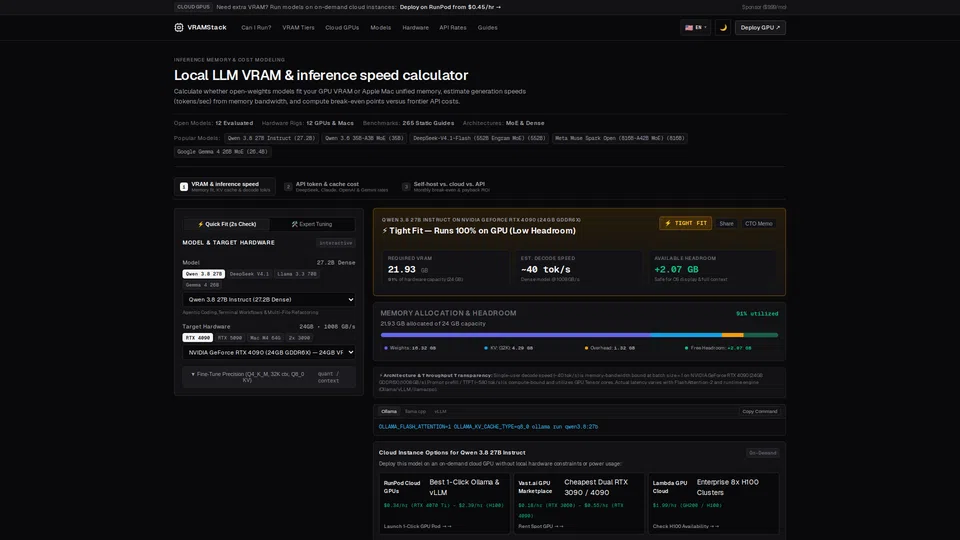Open the Cloud GPUs nav item
Image resolution: width=960 pixels, height=540 pixels.
[342, 28]
